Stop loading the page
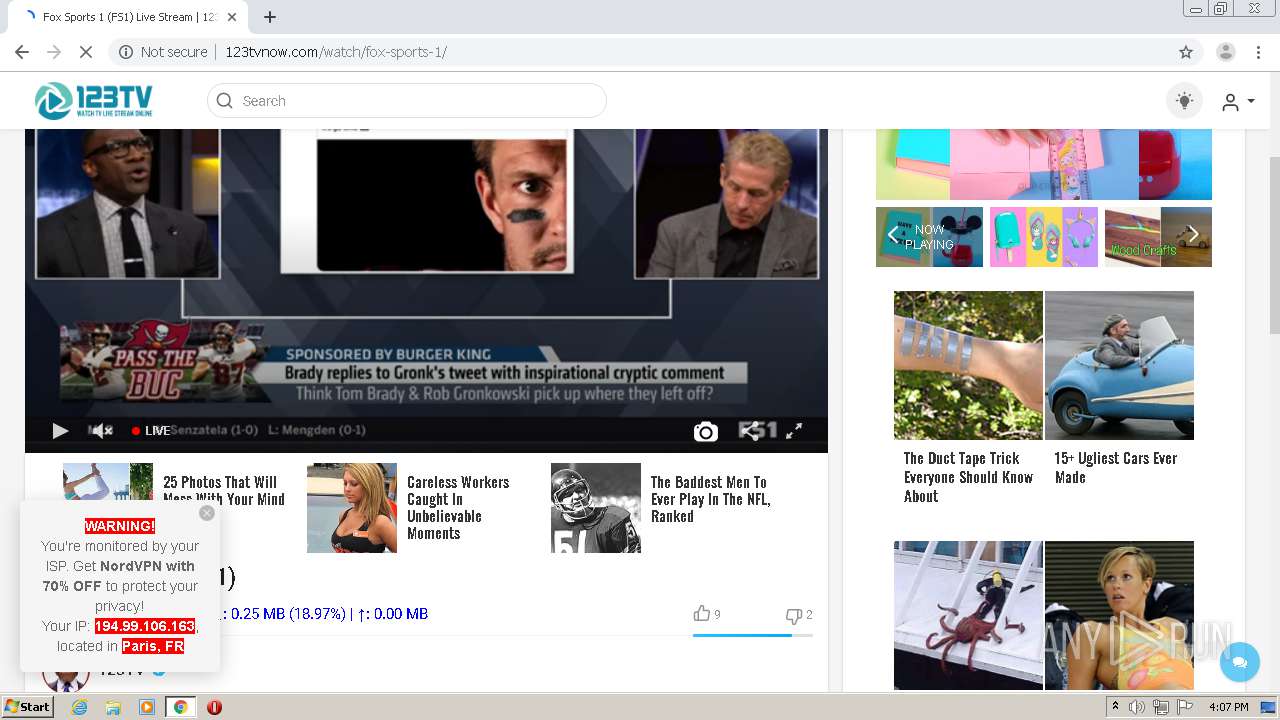Viewport: 1280px width, 720px height. (x=85, y=52)
